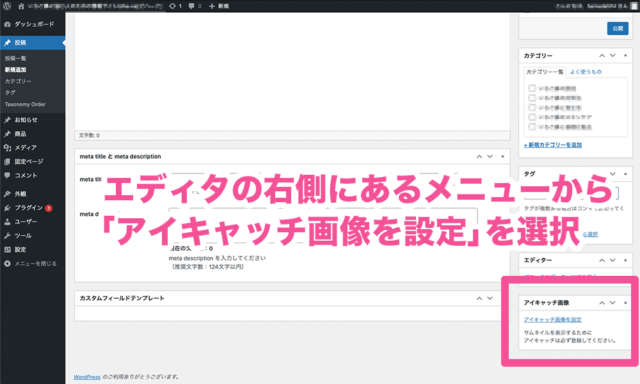Open カテゴリー submenu item in sidebar
The image size is (640, 384).
coord(18,81)
